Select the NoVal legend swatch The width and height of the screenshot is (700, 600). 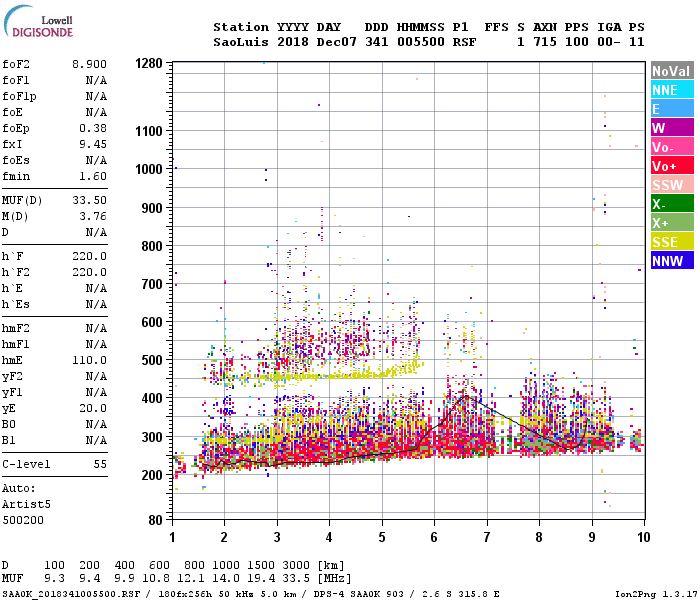point(672,71)
